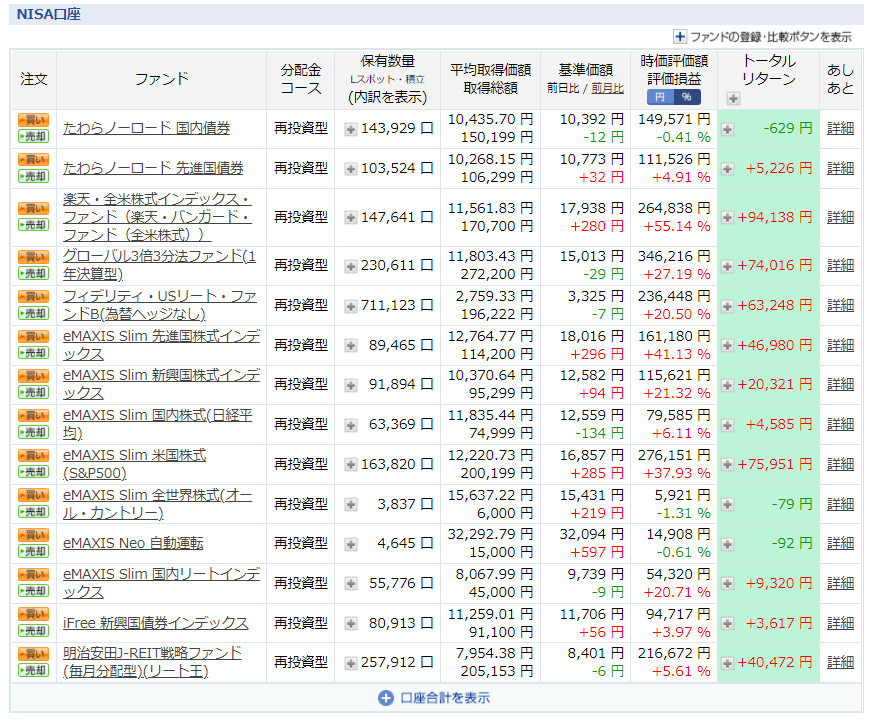Open fund page iFree 新興国債券インデックス
Screen dimensions: 877x725
click(x=155, y=623)
